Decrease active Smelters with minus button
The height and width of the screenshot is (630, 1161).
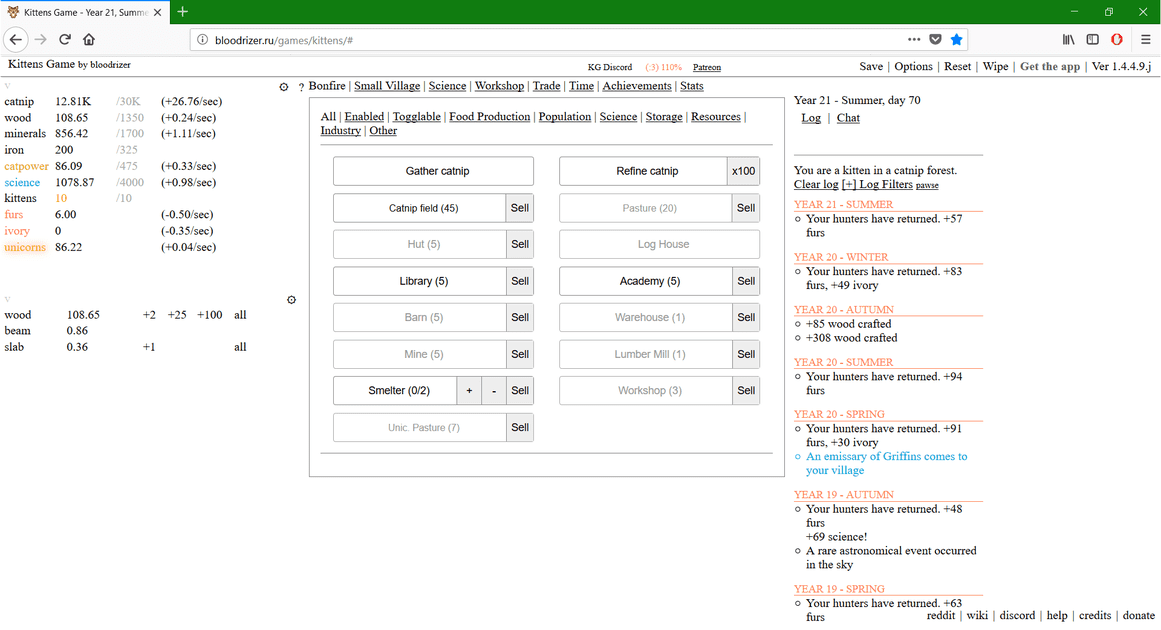(x=494, y=390)
